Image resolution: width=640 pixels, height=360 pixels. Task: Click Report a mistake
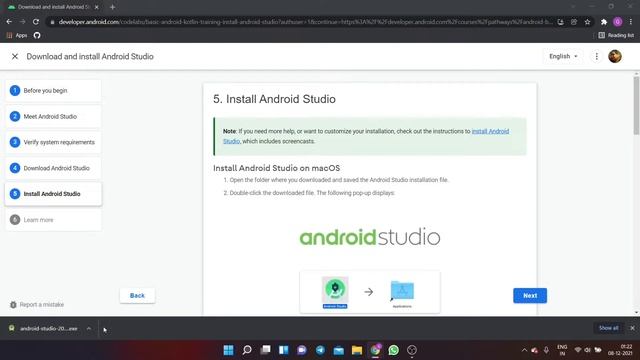tap(37, 304)
